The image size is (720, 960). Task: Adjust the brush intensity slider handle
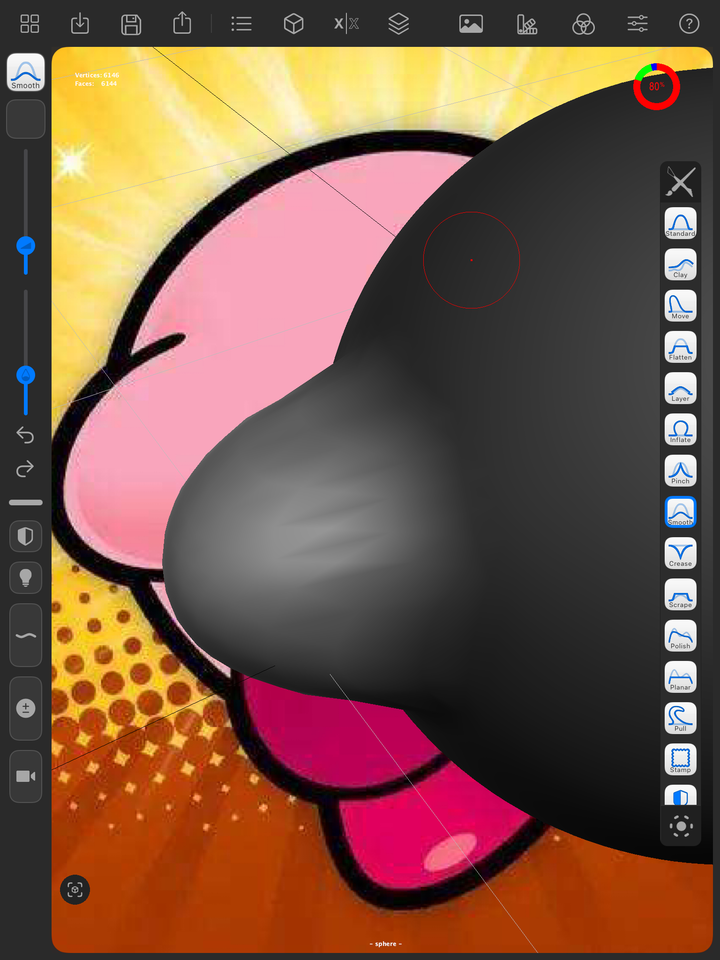(x=26, y=375)
